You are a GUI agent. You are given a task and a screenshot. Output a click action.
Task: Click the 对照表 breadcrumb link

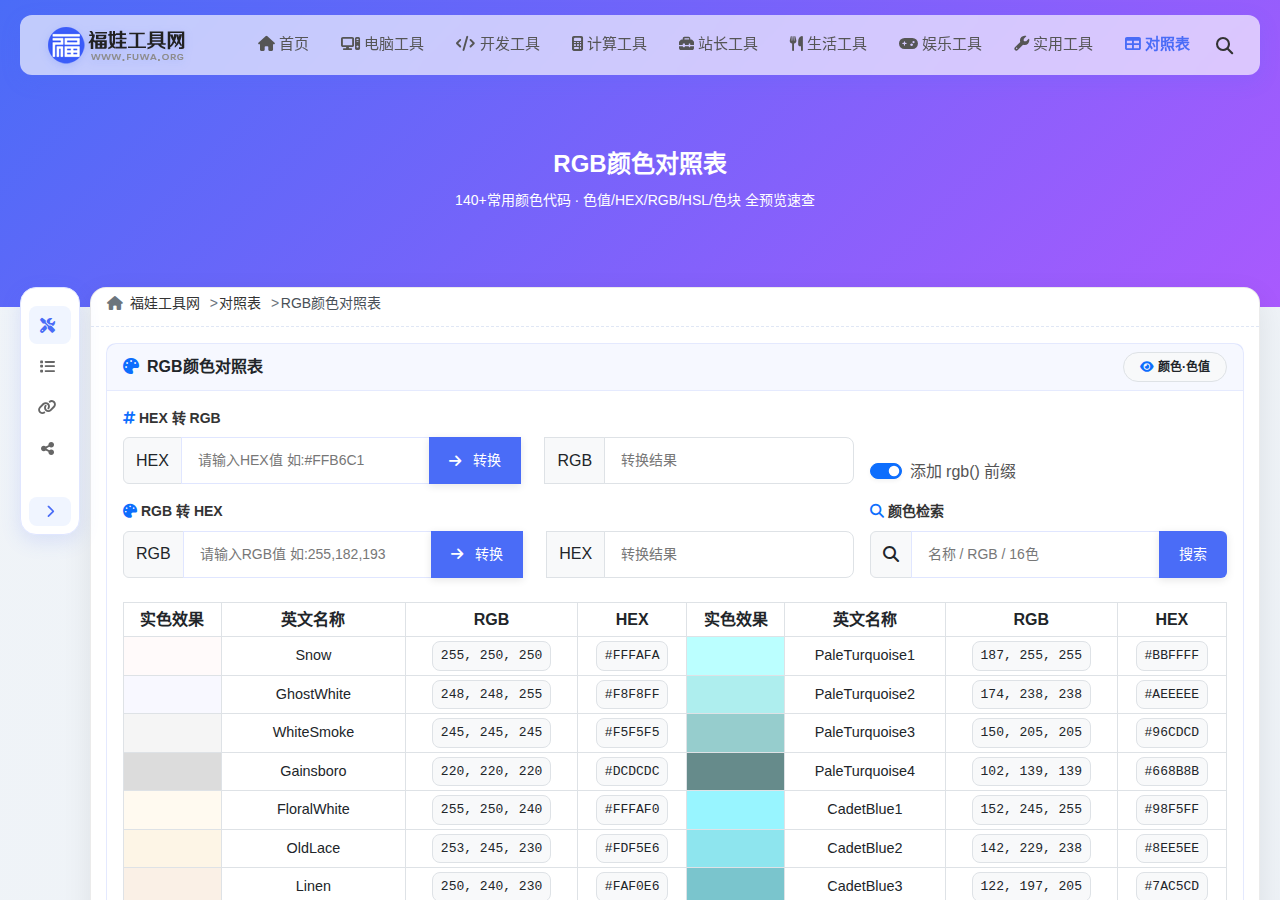pyautogui.click(x=240, y=303)
